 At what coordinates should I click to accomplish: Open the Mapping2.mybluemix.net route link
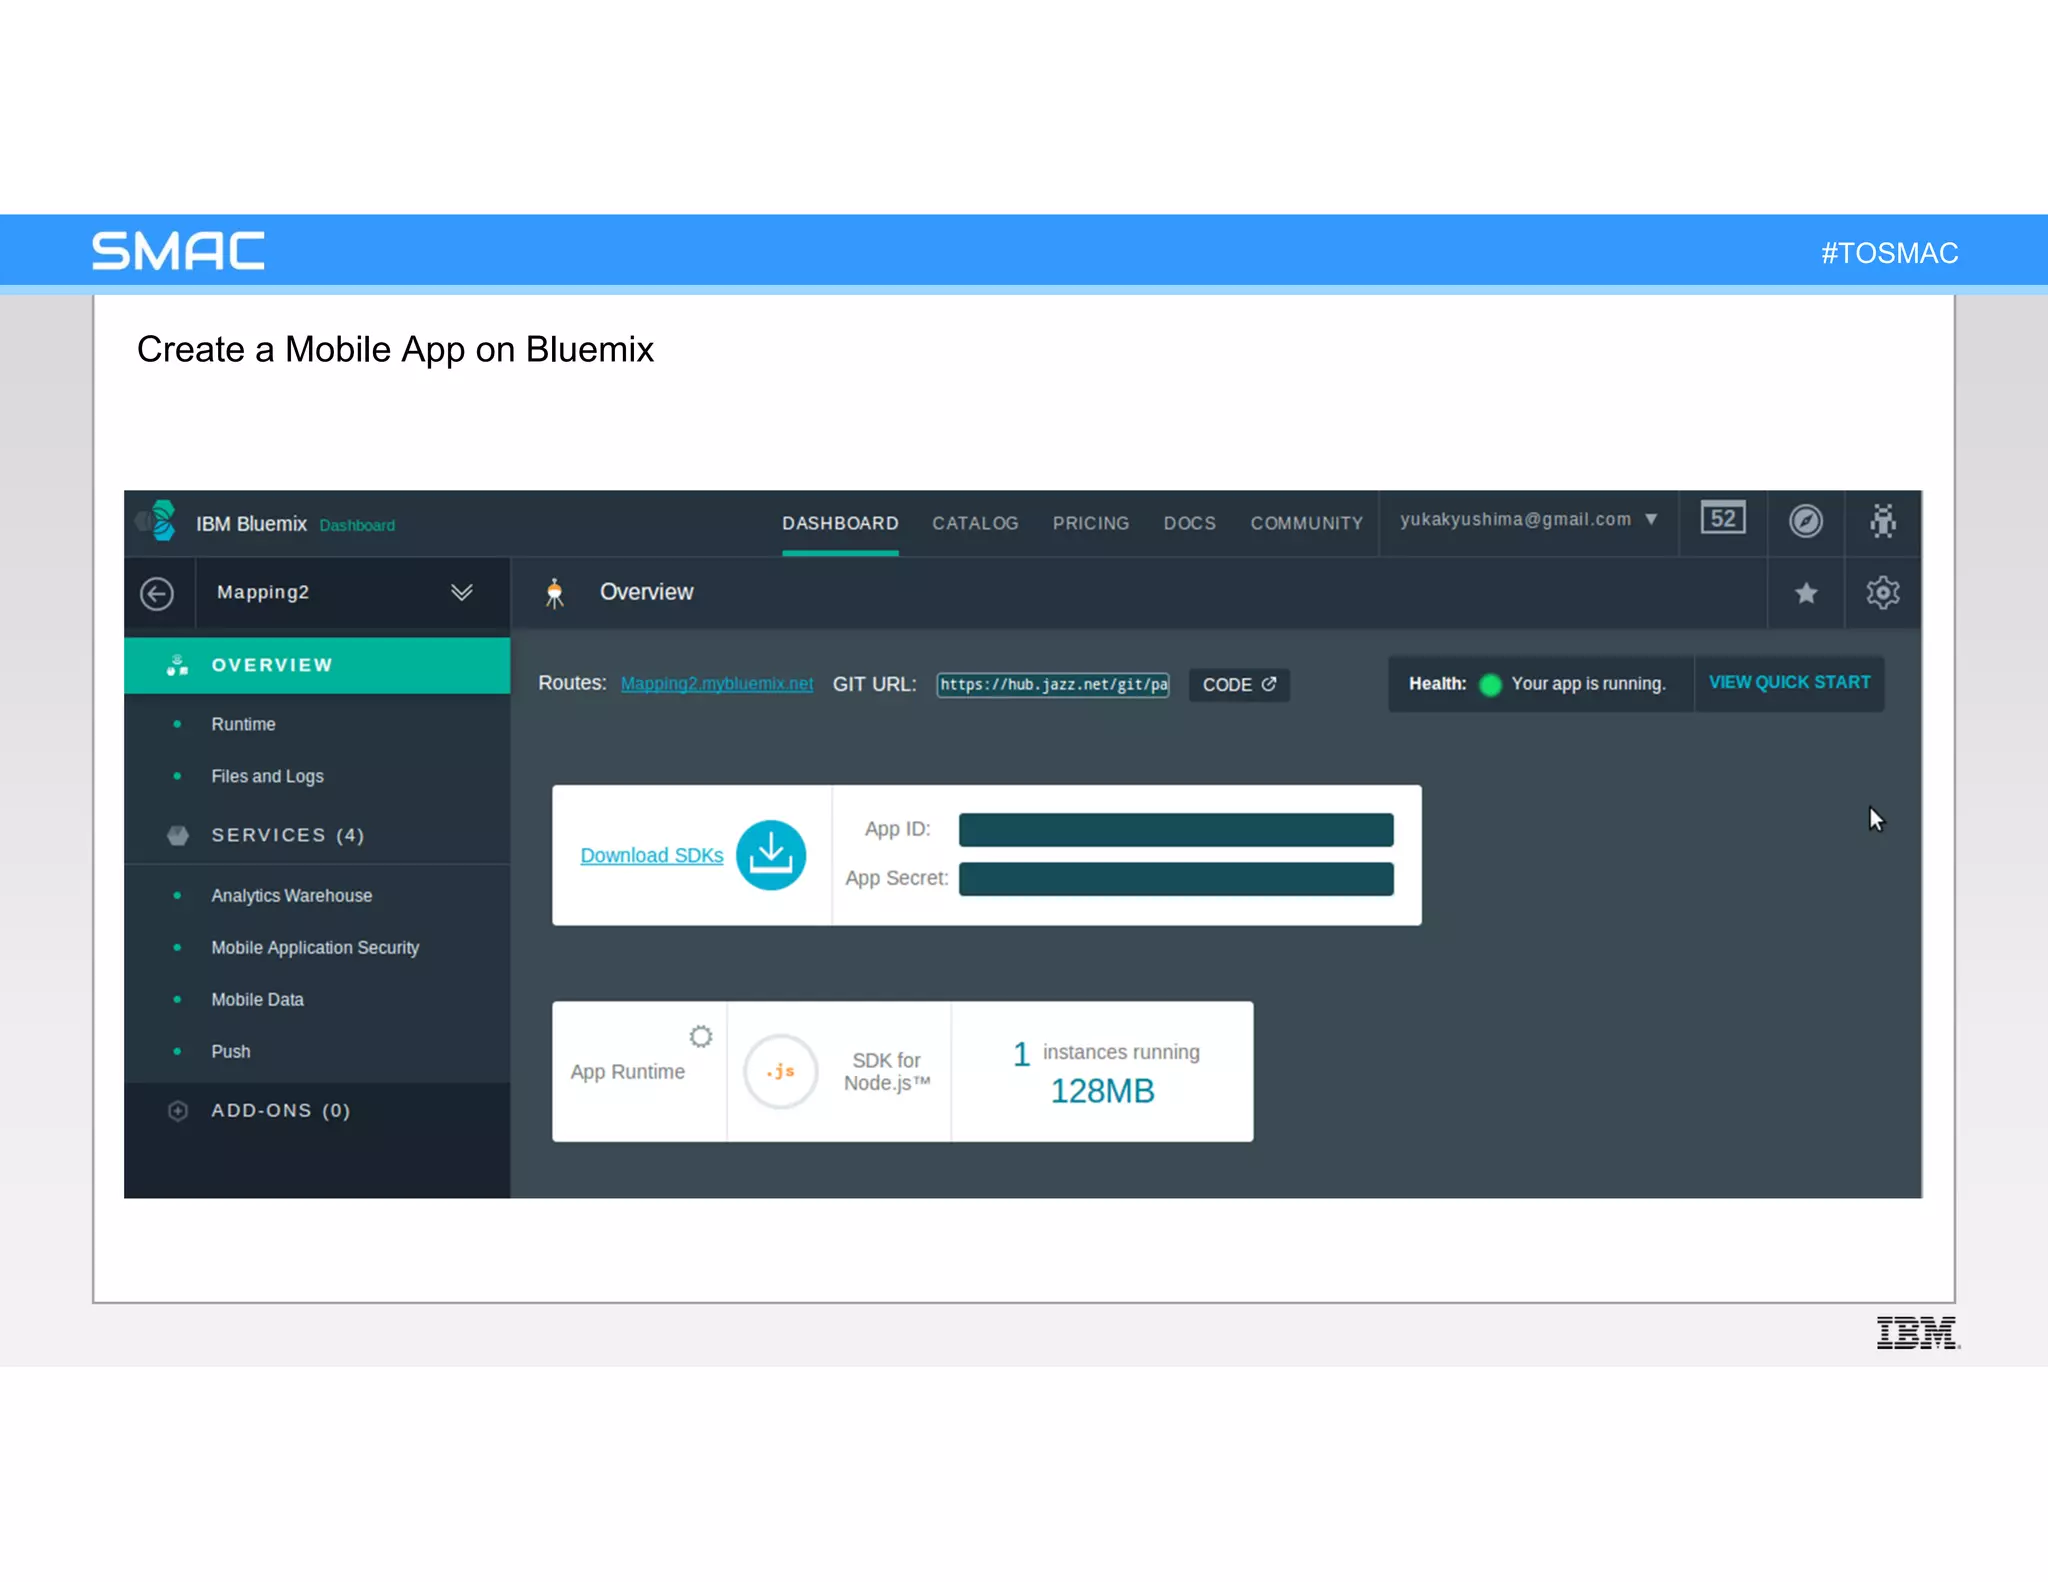tap(716, 684)
